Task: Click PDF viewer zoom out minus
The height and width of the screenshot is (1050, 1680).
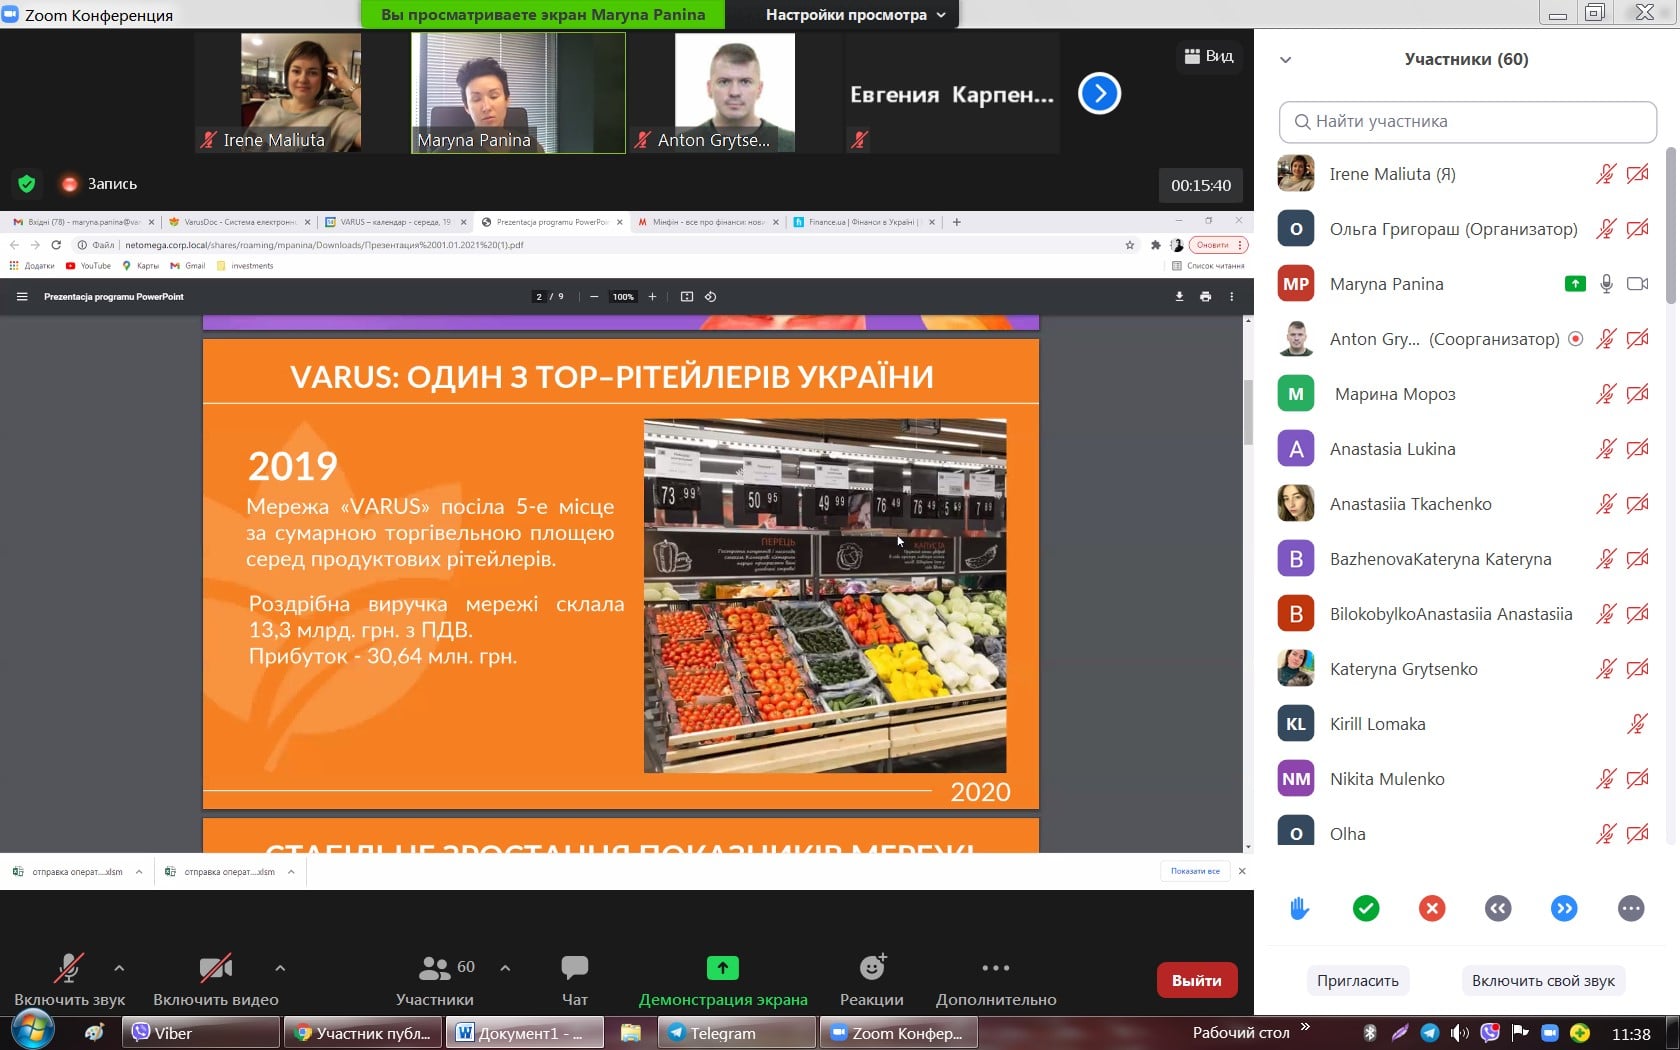Action: [594, 297]
